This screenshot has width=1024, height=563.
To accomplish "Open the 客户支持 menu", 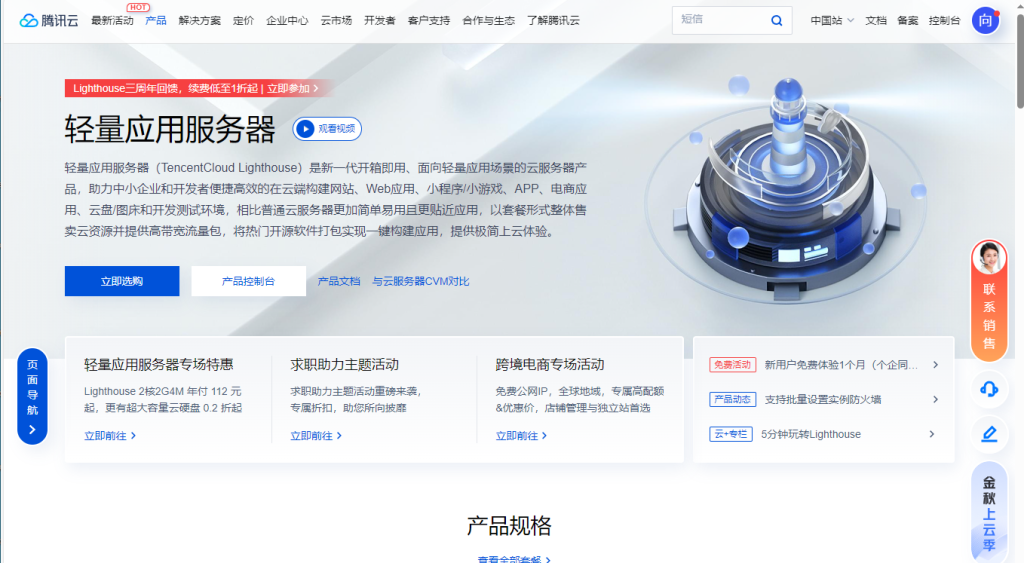I will tap(428, 21).
